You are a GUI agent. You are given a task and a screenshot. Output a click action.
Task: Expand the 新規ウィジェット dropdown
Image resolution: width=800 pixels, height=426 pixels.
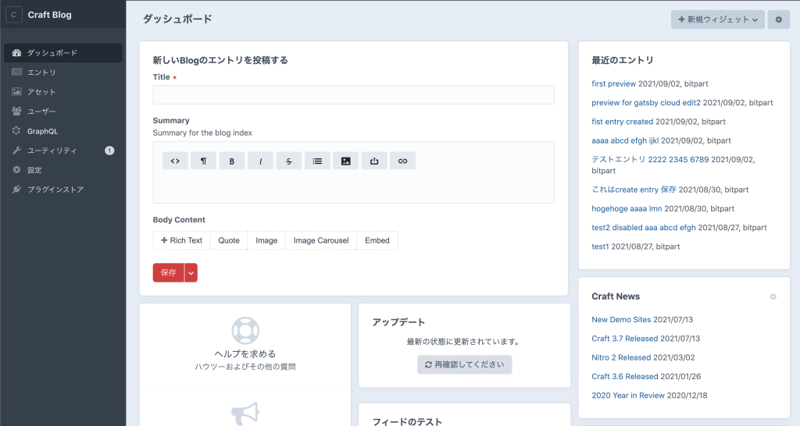pyautogui.click(x=718, y=19)
